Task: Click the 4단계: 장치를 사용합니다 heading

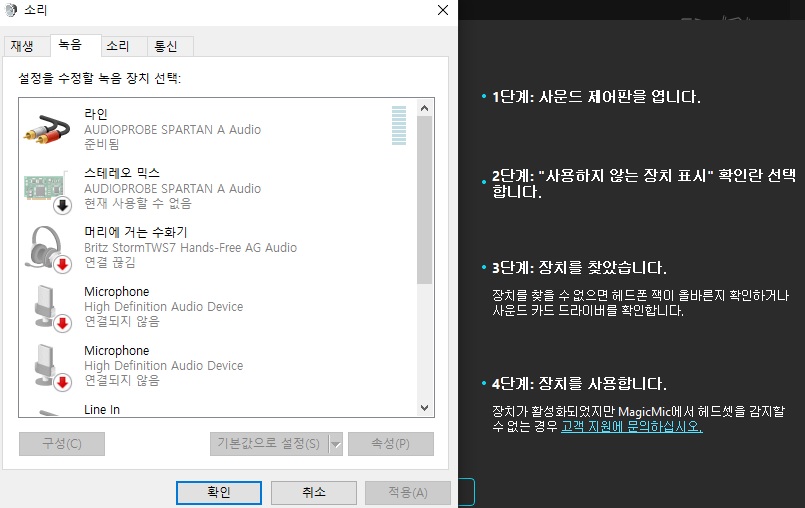Action: pyautogui.click(x=579, y=384)
